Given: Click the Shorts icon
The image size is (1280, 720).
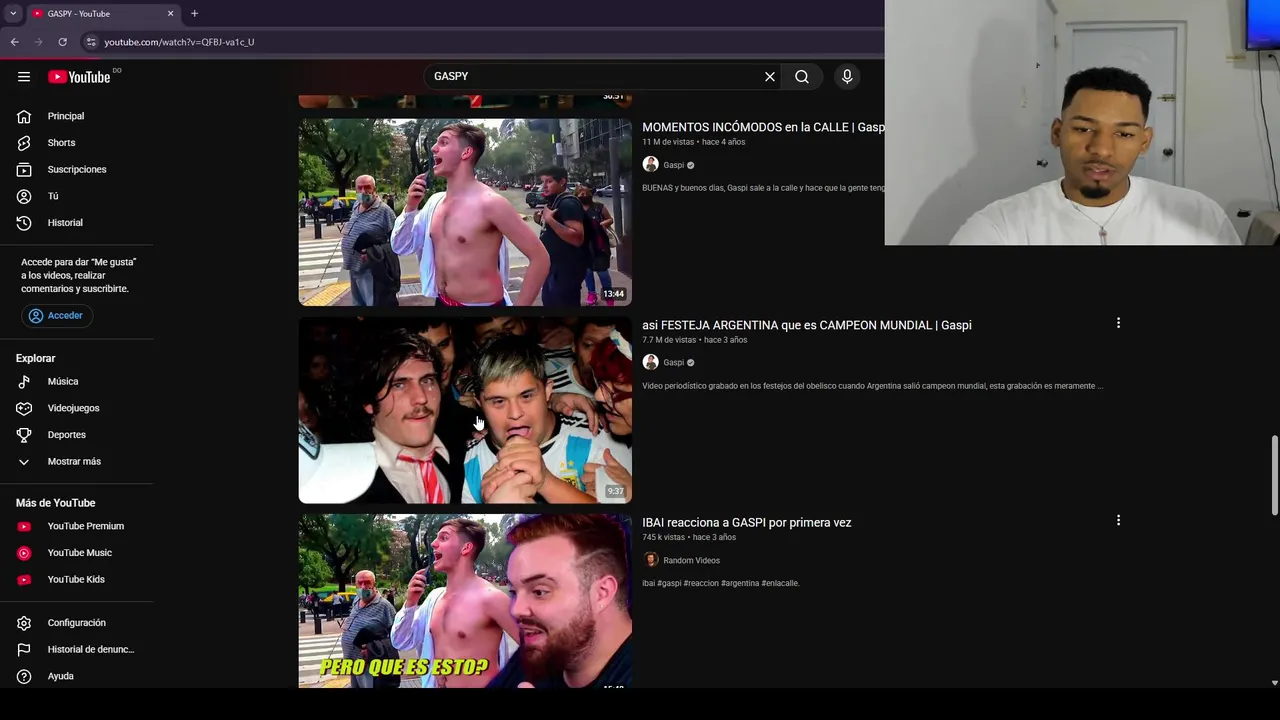Looking at the screenshot, I should click(24, 143).
